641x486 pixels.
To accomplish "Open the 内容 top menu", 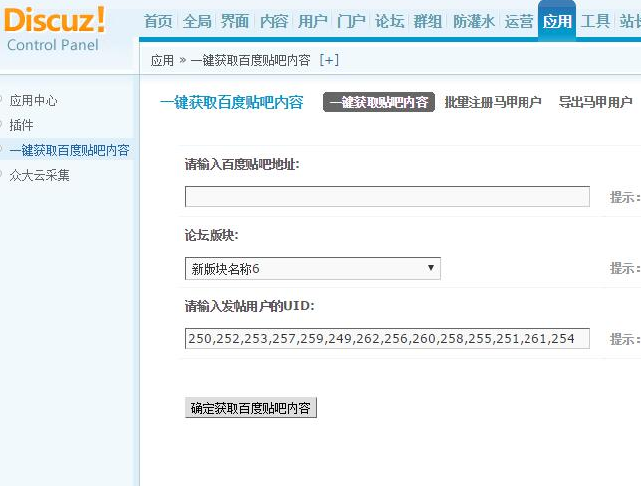I will (274, 21).
